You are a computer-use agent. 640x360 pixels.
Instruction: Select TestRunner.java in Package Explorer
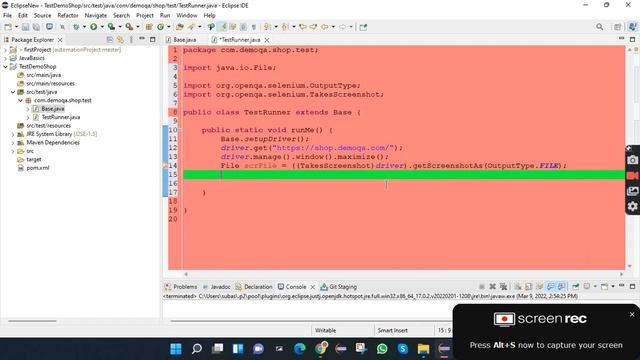point(61,117)
